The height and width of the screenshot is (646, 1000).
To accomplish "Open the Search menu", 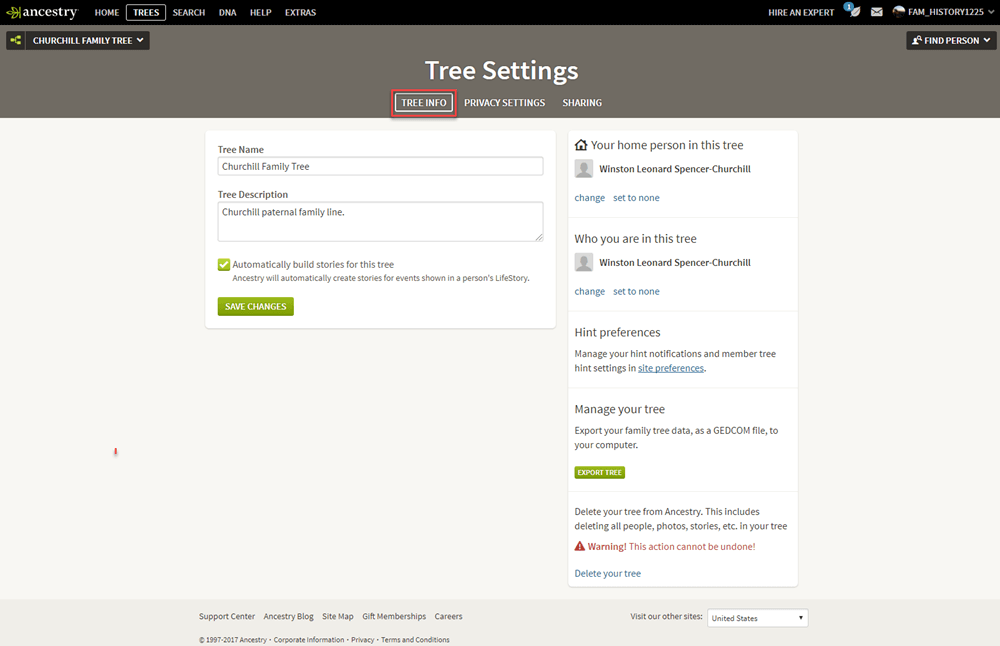I will pos(189,12).
